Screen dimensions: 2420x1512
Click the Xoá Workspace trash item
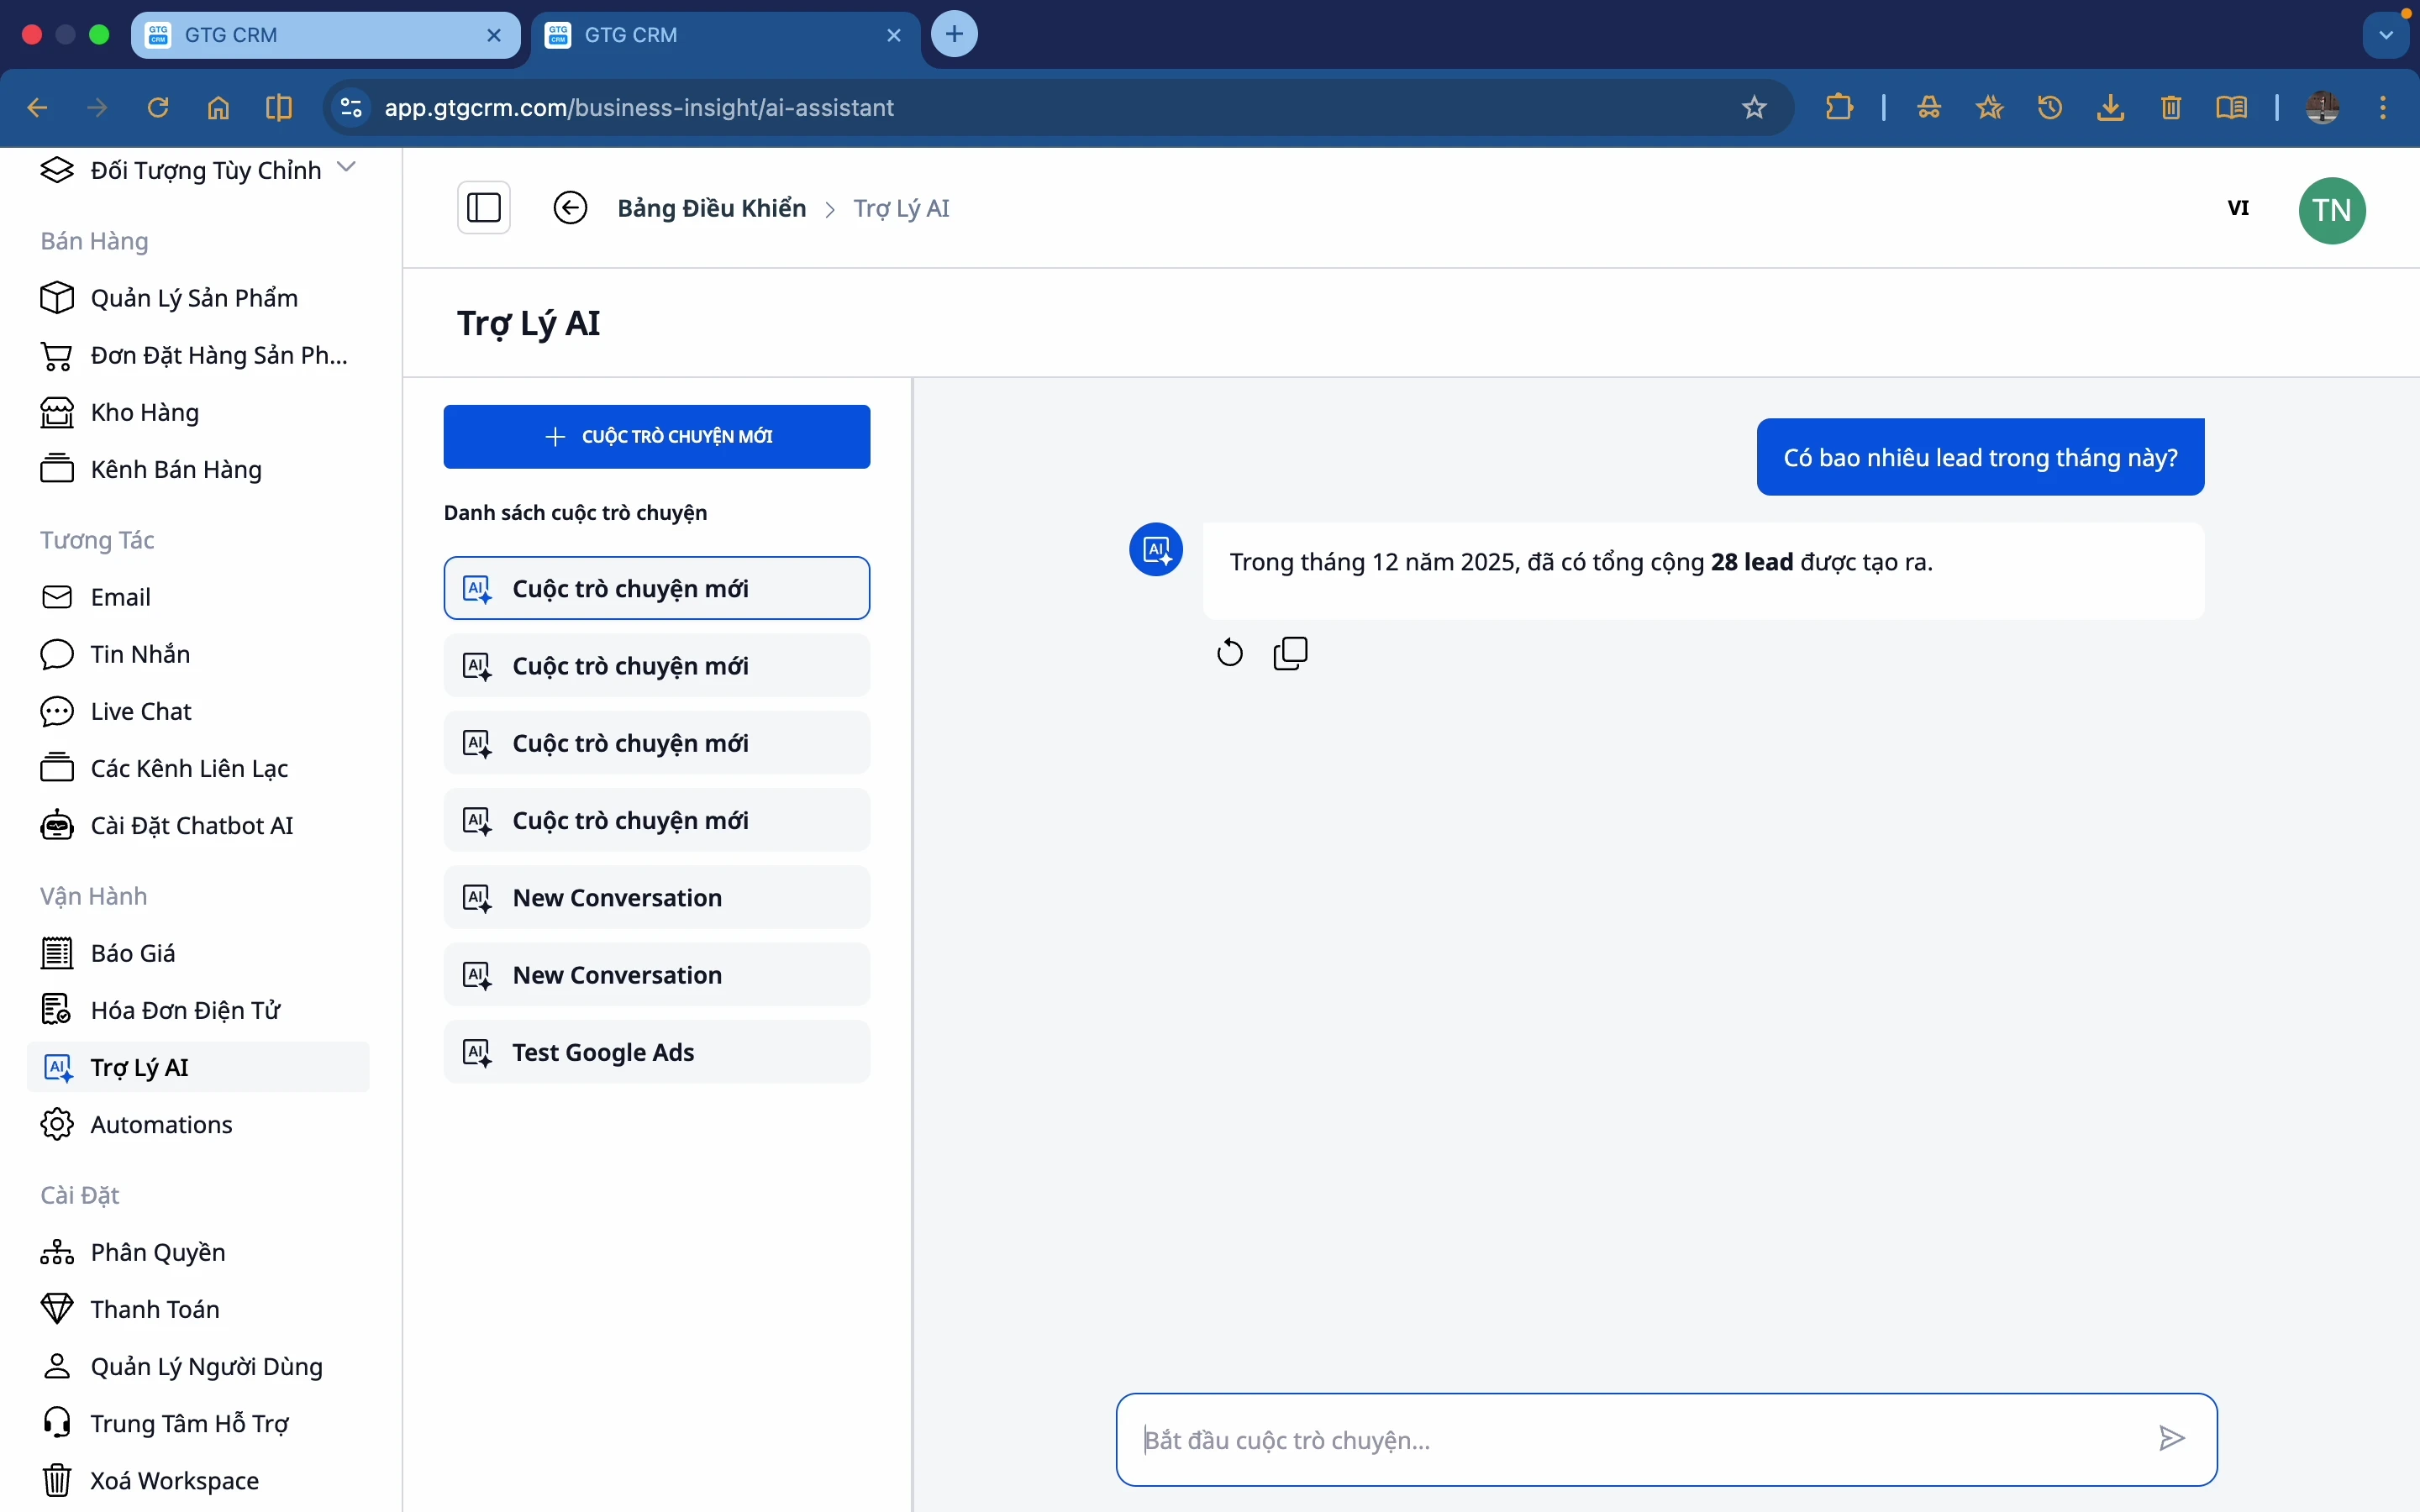pos(174,1480)
